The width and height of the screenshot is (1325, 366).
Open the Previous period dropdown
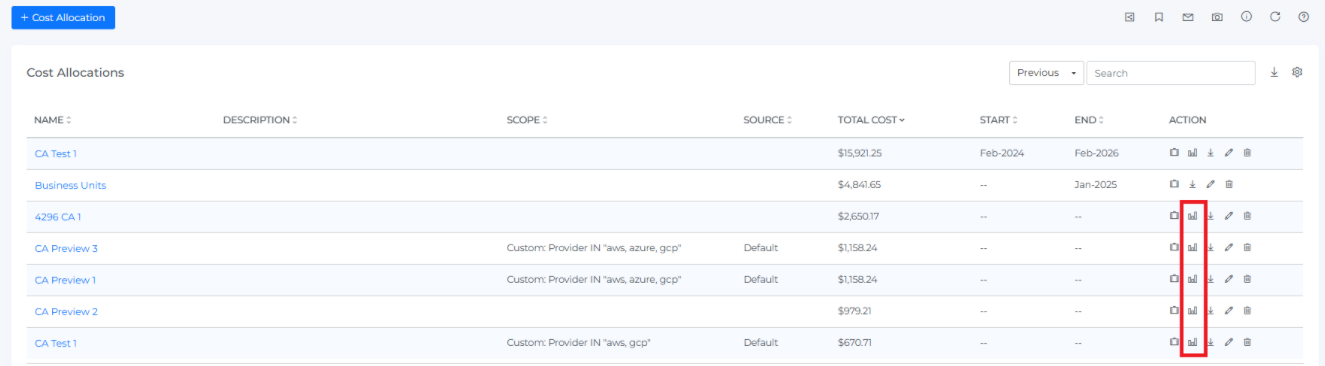pyautogui.click(x=1046, y=73)
